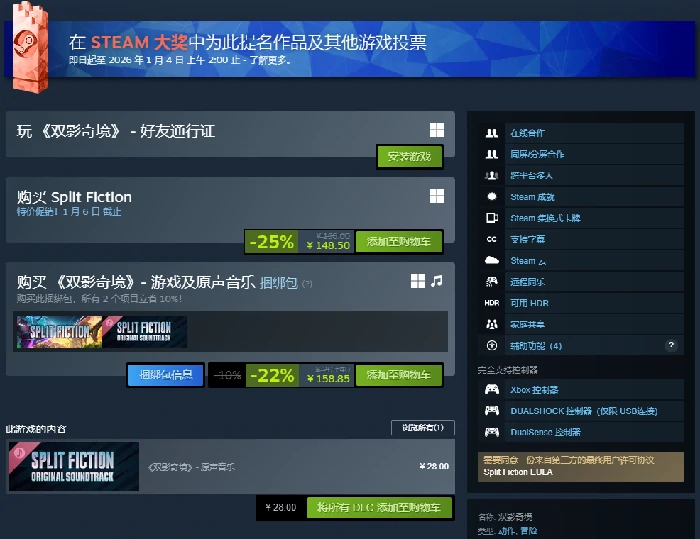Image resolution: width=700 pixels, height=539 pixels.
Task: Click the 捆绑包信息 button
Action: 166,374
